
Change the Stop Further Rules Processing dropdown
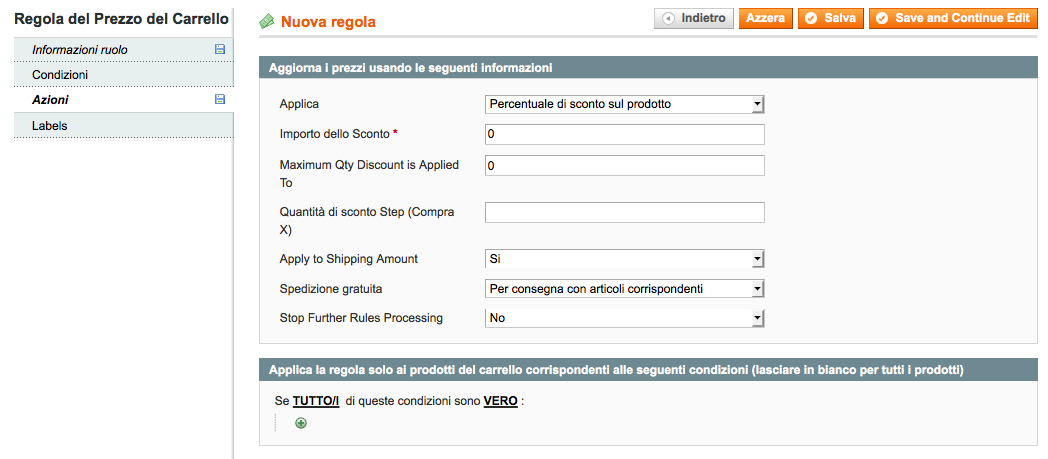click(x=624, y=318)
